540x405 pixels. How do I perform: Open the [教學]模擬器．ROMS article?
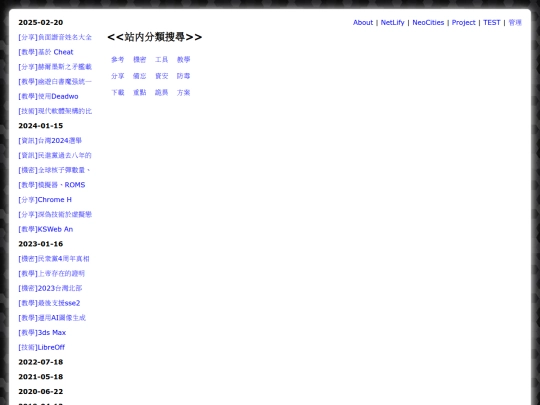click(52, 185)
